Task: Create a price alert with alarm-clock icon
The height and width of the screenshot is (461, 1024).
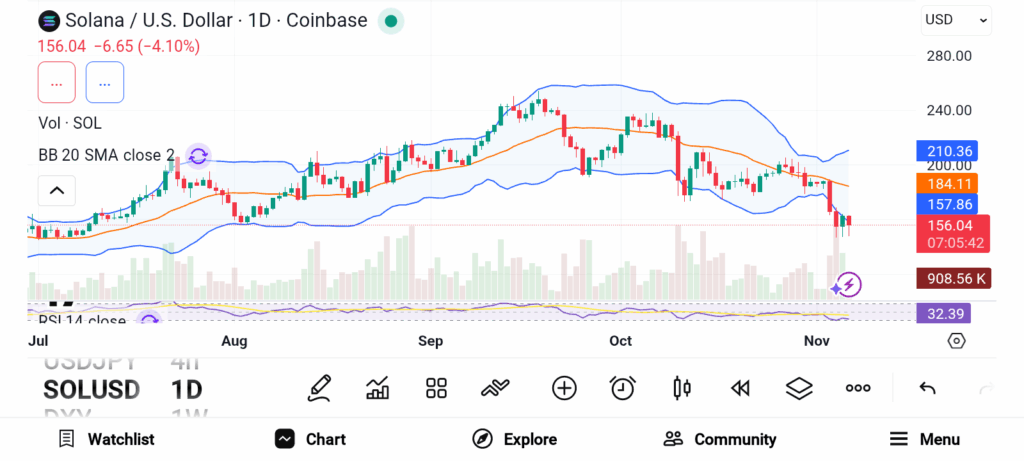Action: click(623, 388)
